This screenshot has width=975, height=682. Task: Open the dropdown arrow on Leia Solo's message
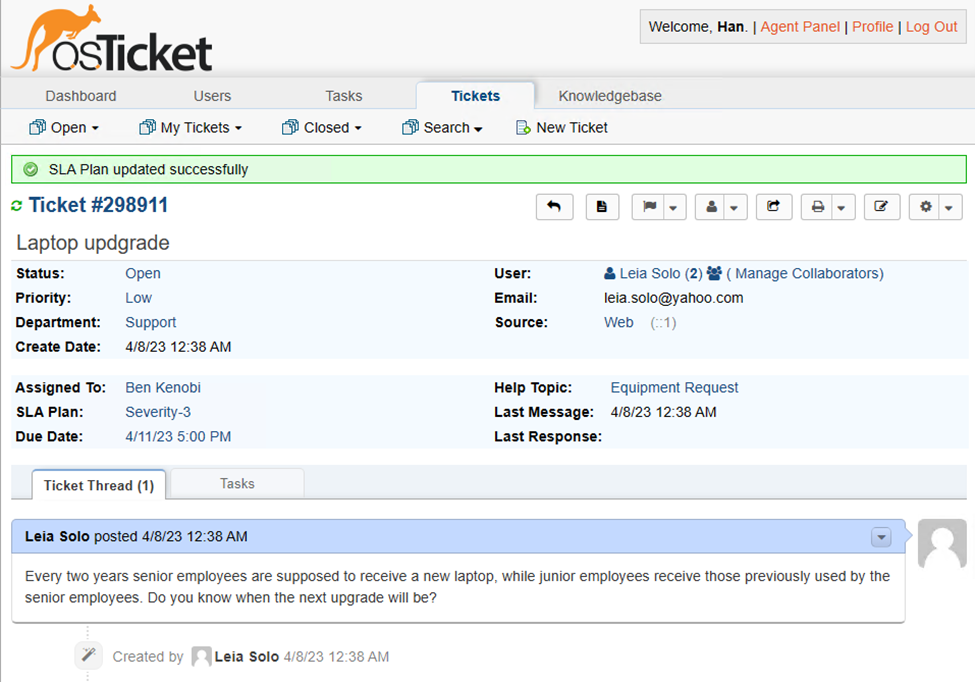click(881, 537)
